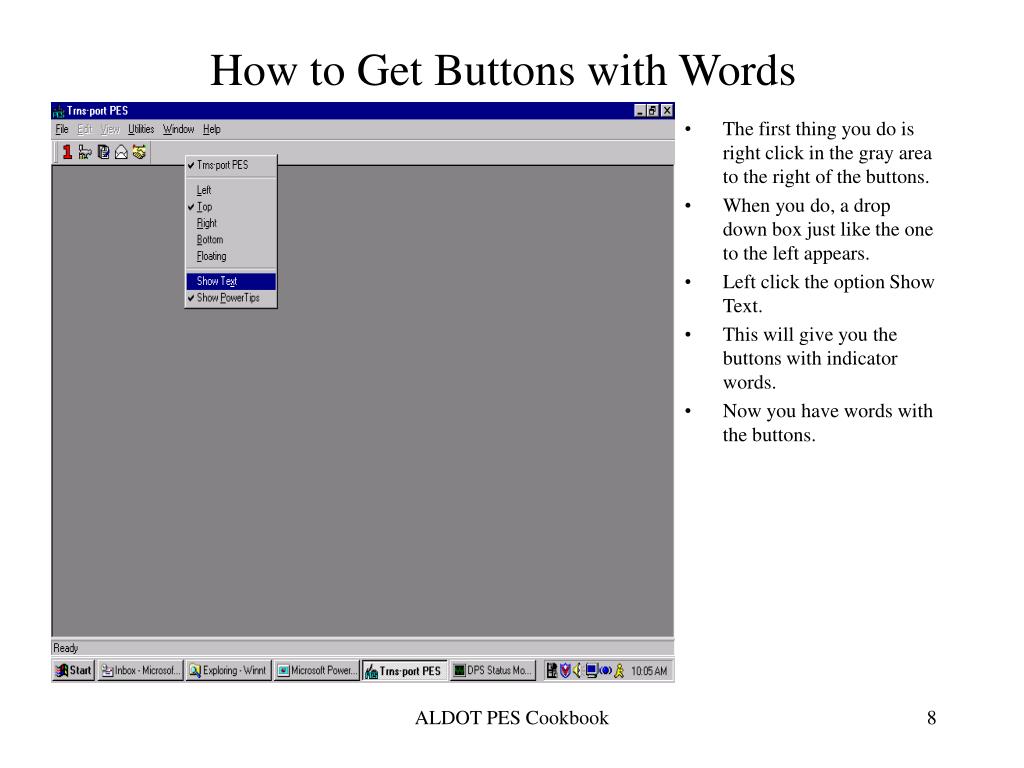The image size is (1024, 768).
Task: Click the Trns-port PES taskbar button
Action: pos(404,671)
